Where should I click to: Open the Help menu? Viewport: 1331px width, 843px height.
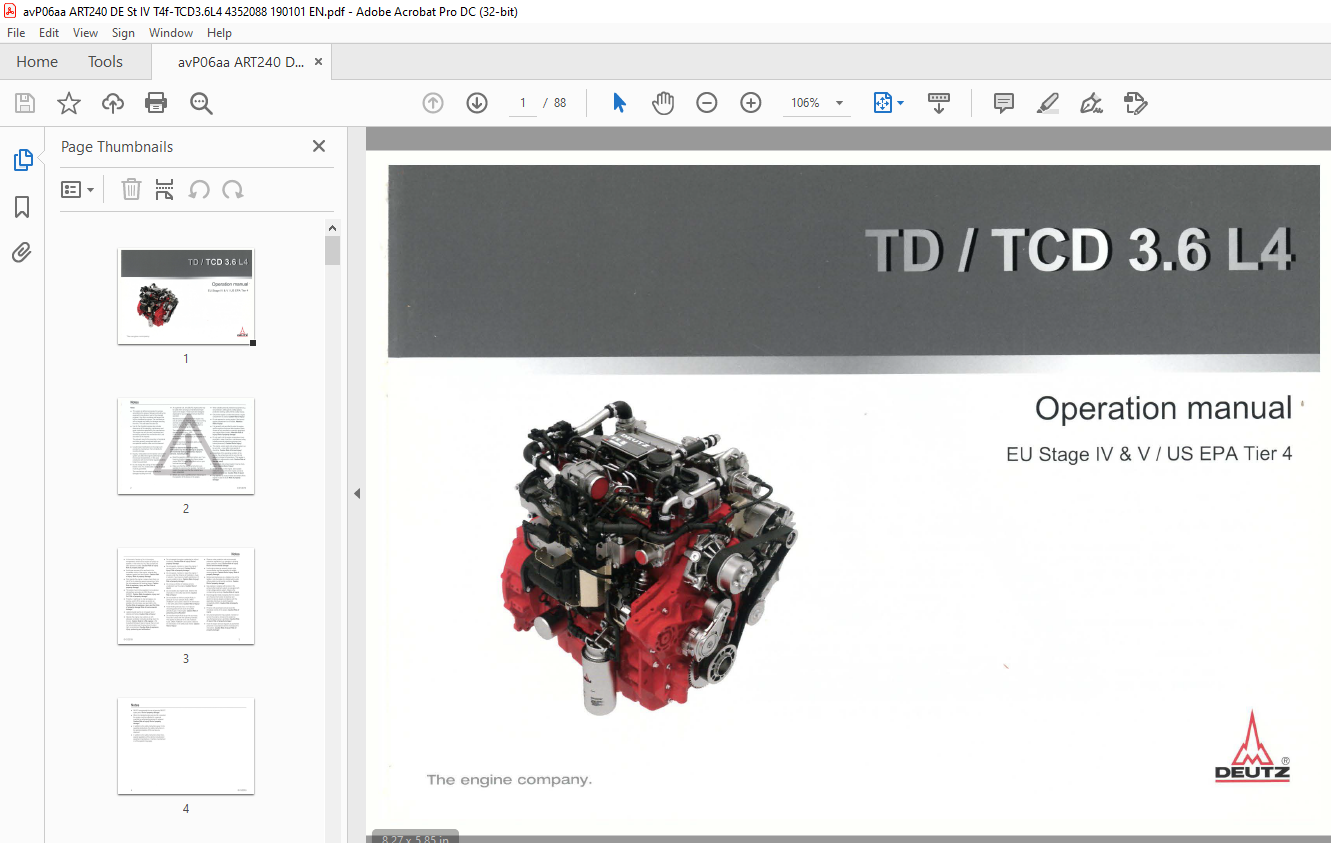tap(219, 33)
